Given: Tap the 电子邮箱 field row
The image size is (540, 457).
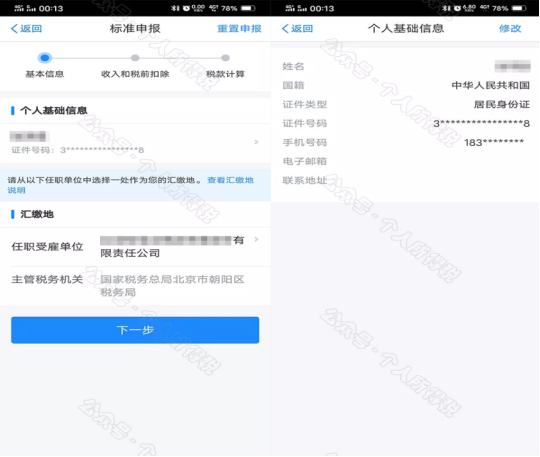Looking at the screenshot, I should [x=405, y=161].
